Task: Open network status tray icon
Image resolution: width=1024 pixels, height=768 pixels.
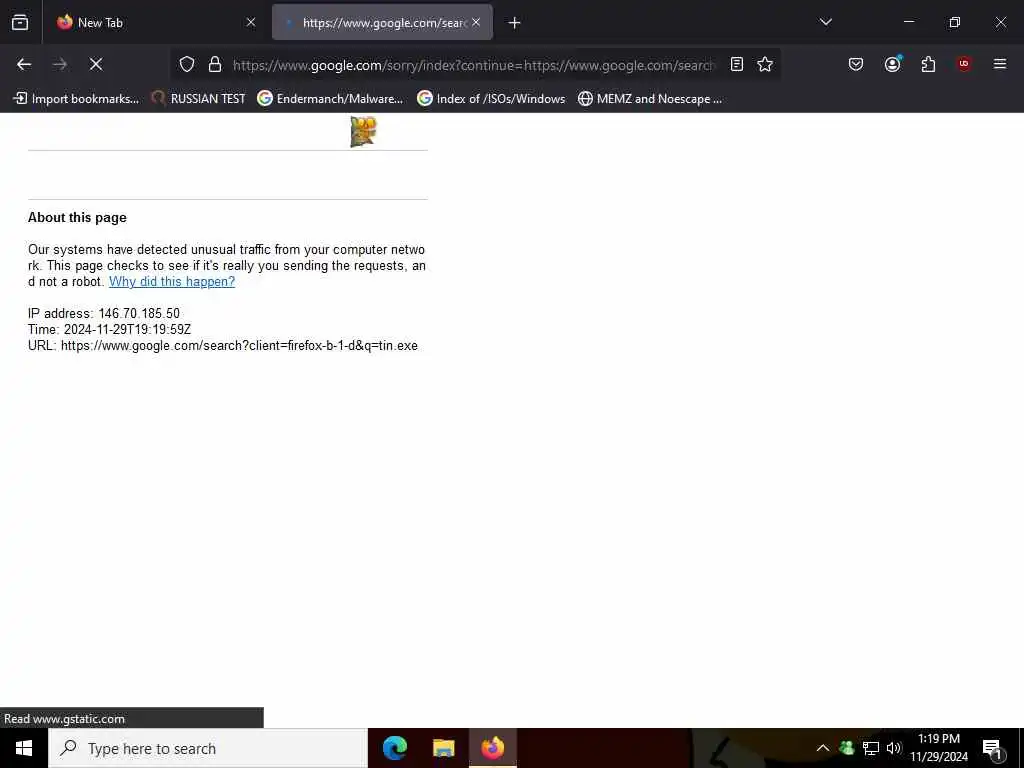Action: (x=871, y=748)
